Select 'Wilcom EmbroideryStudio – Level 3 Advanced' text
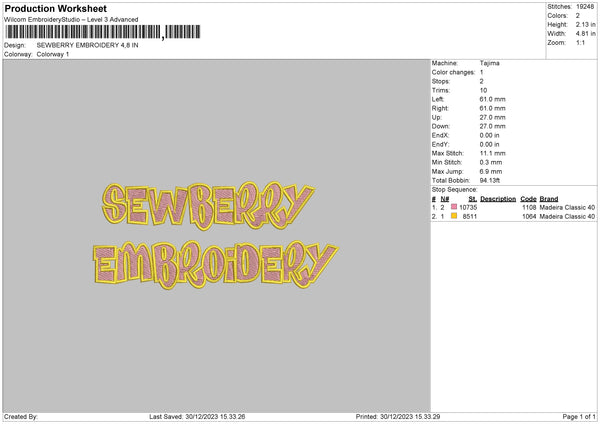 (71, 20)
